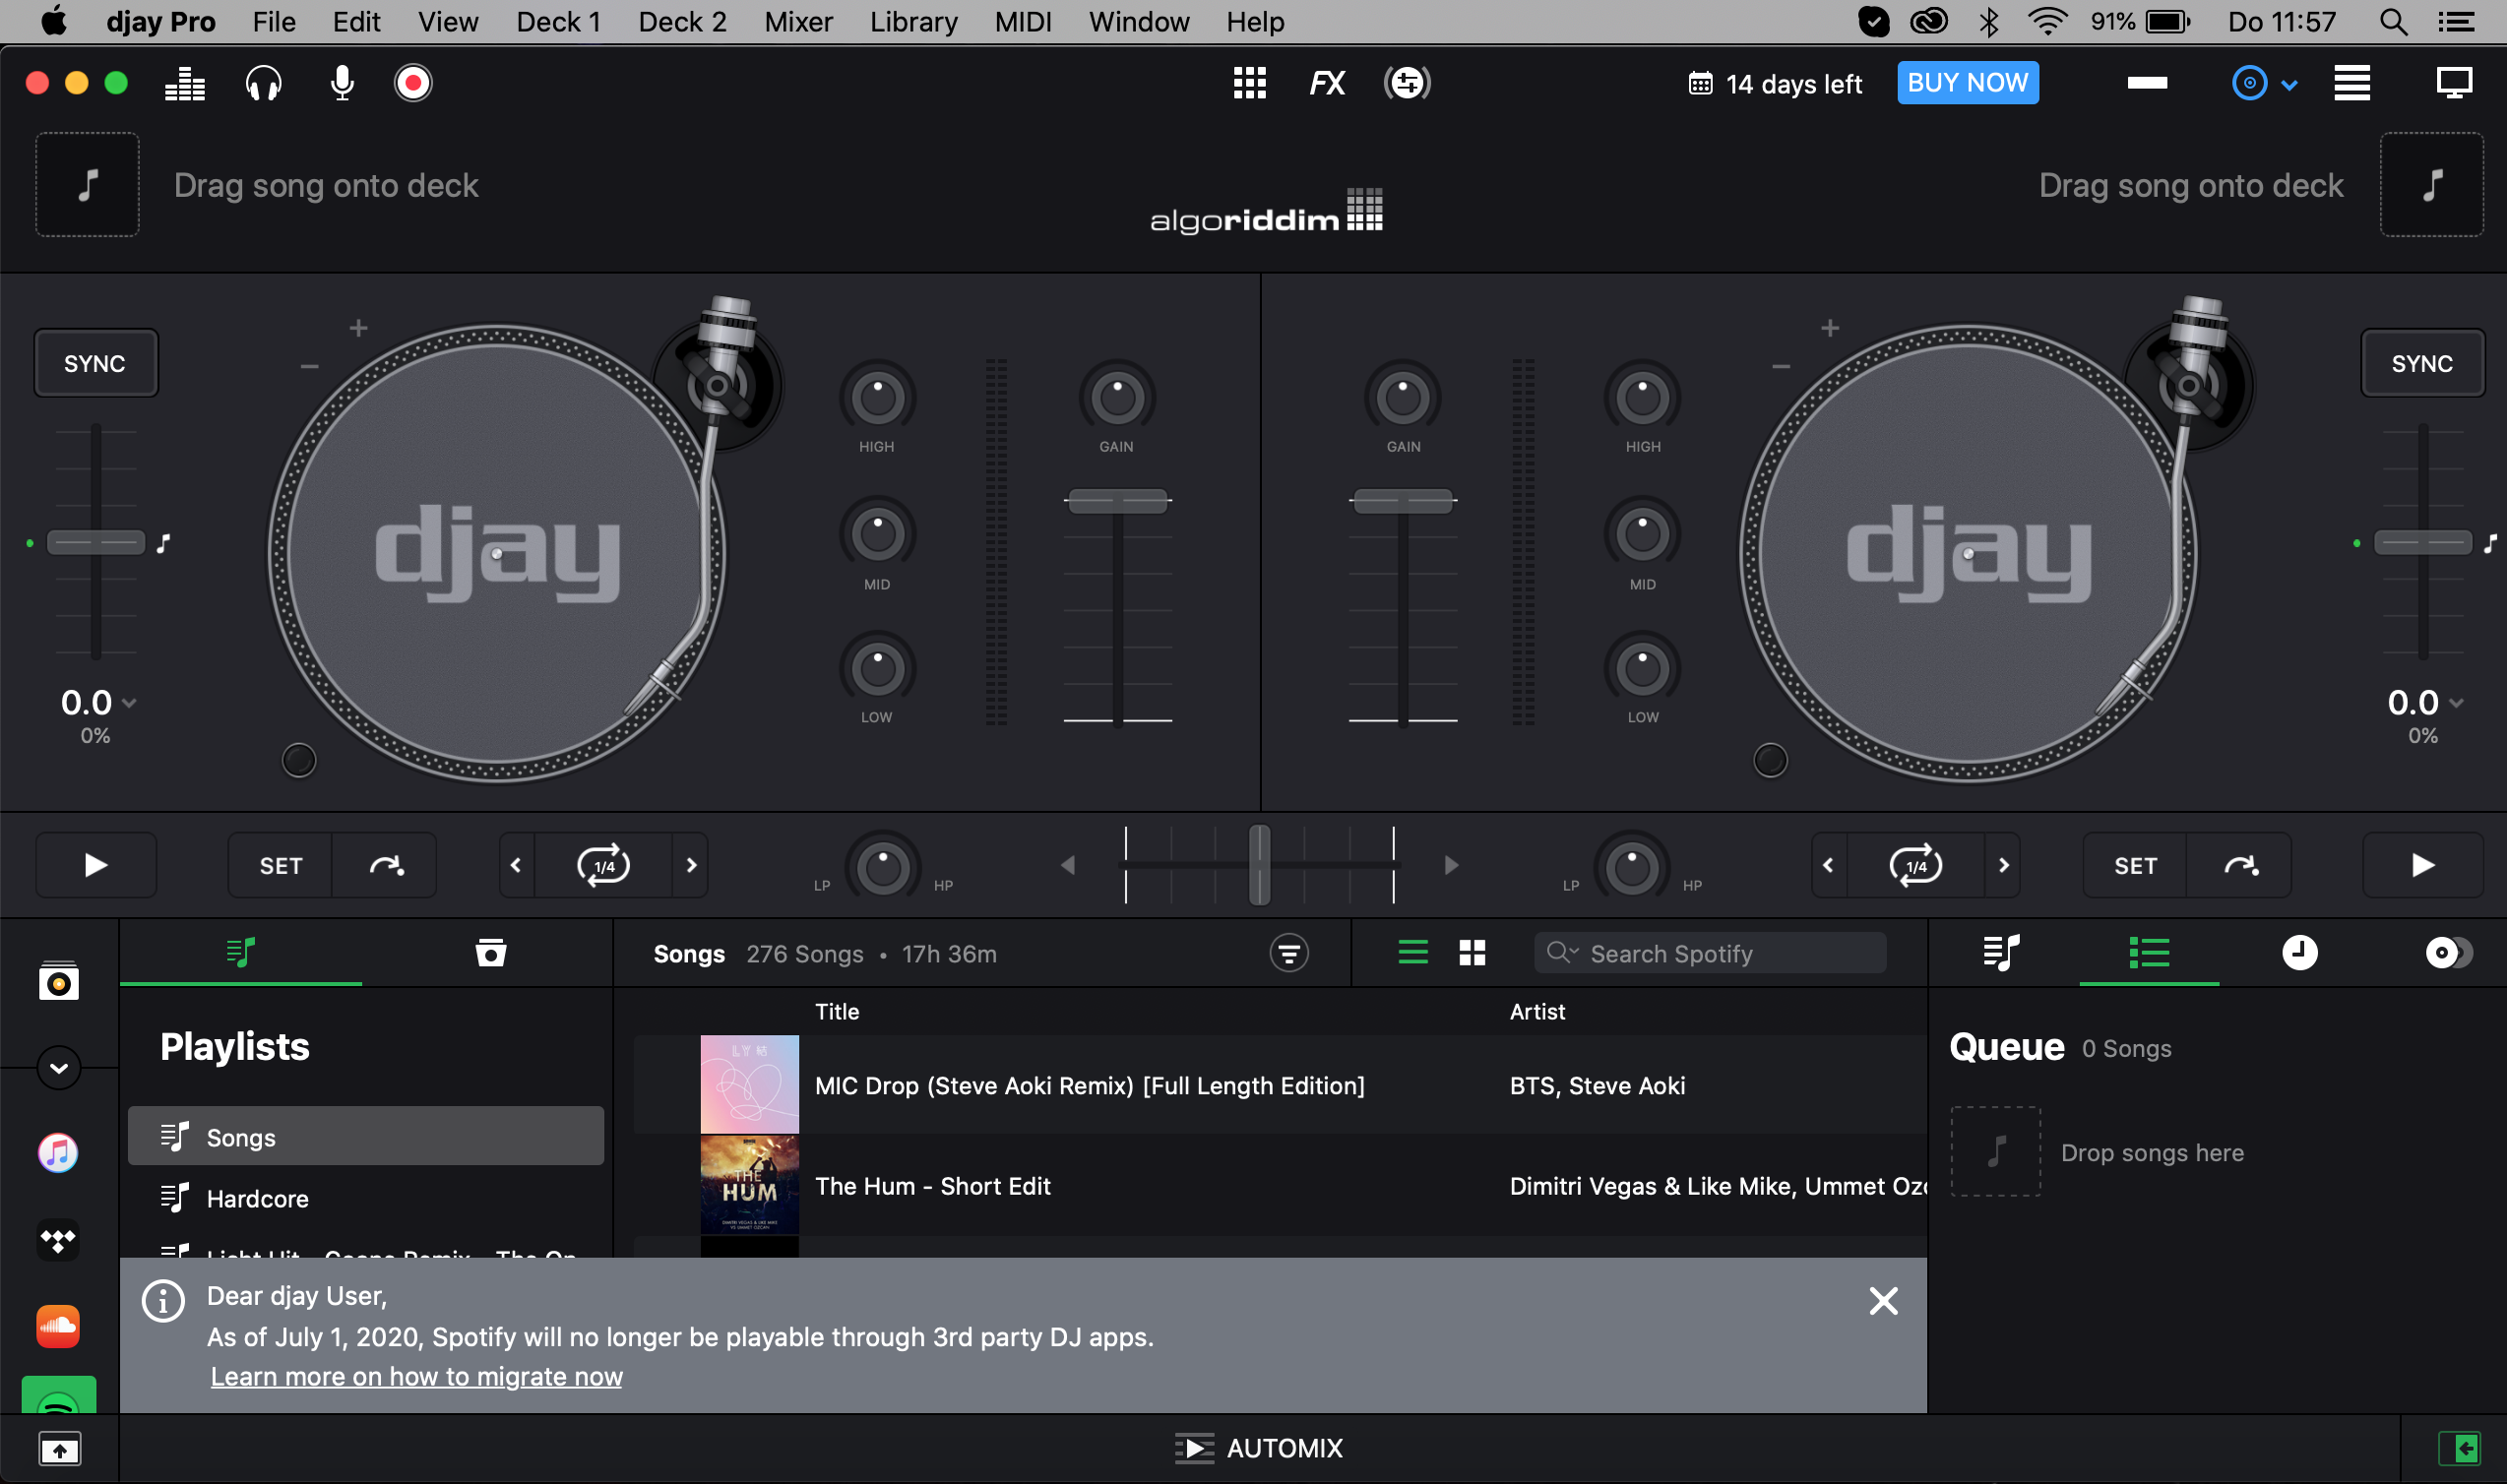2507x1484 pixels.
Task: Open right deck BPM dropdown chevron
Action: pos(2457,703)
